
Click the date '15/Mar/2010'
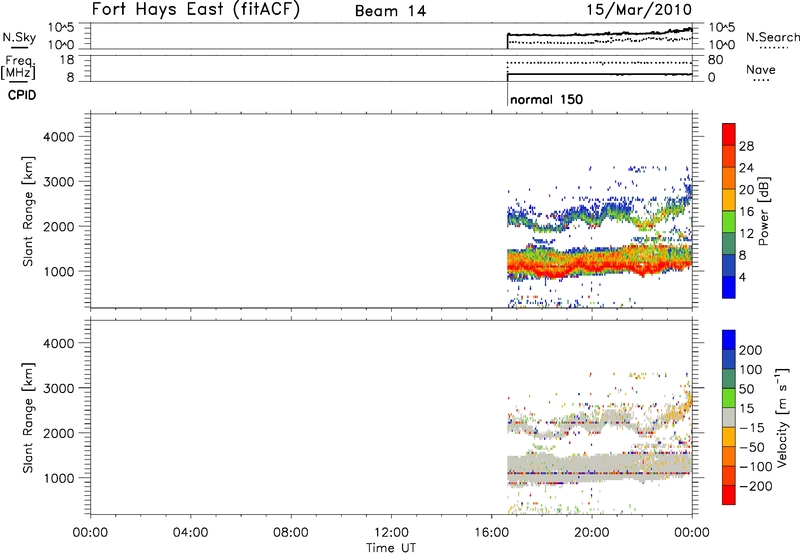[639, 9]
